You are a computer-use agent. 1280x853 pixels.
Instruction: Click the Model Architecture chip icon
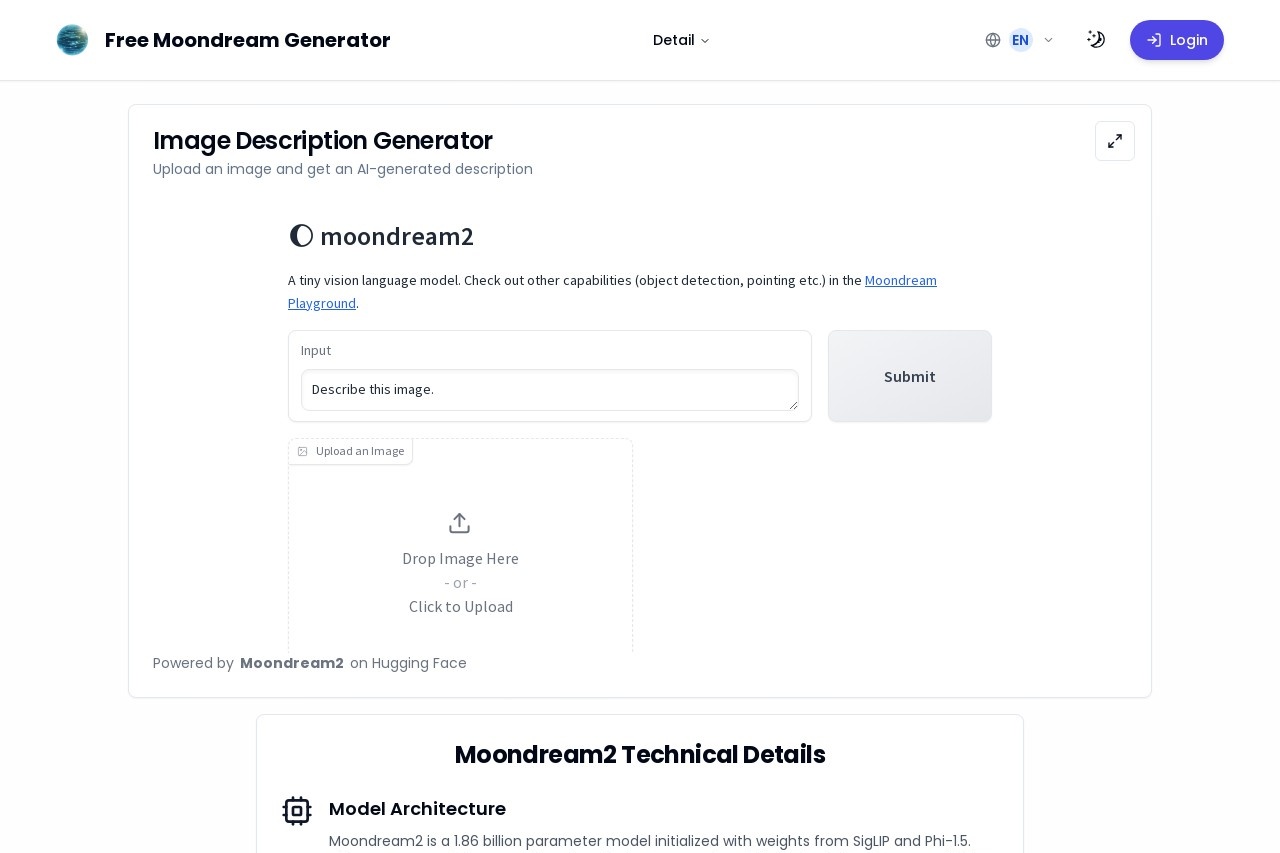pos(297,810)
